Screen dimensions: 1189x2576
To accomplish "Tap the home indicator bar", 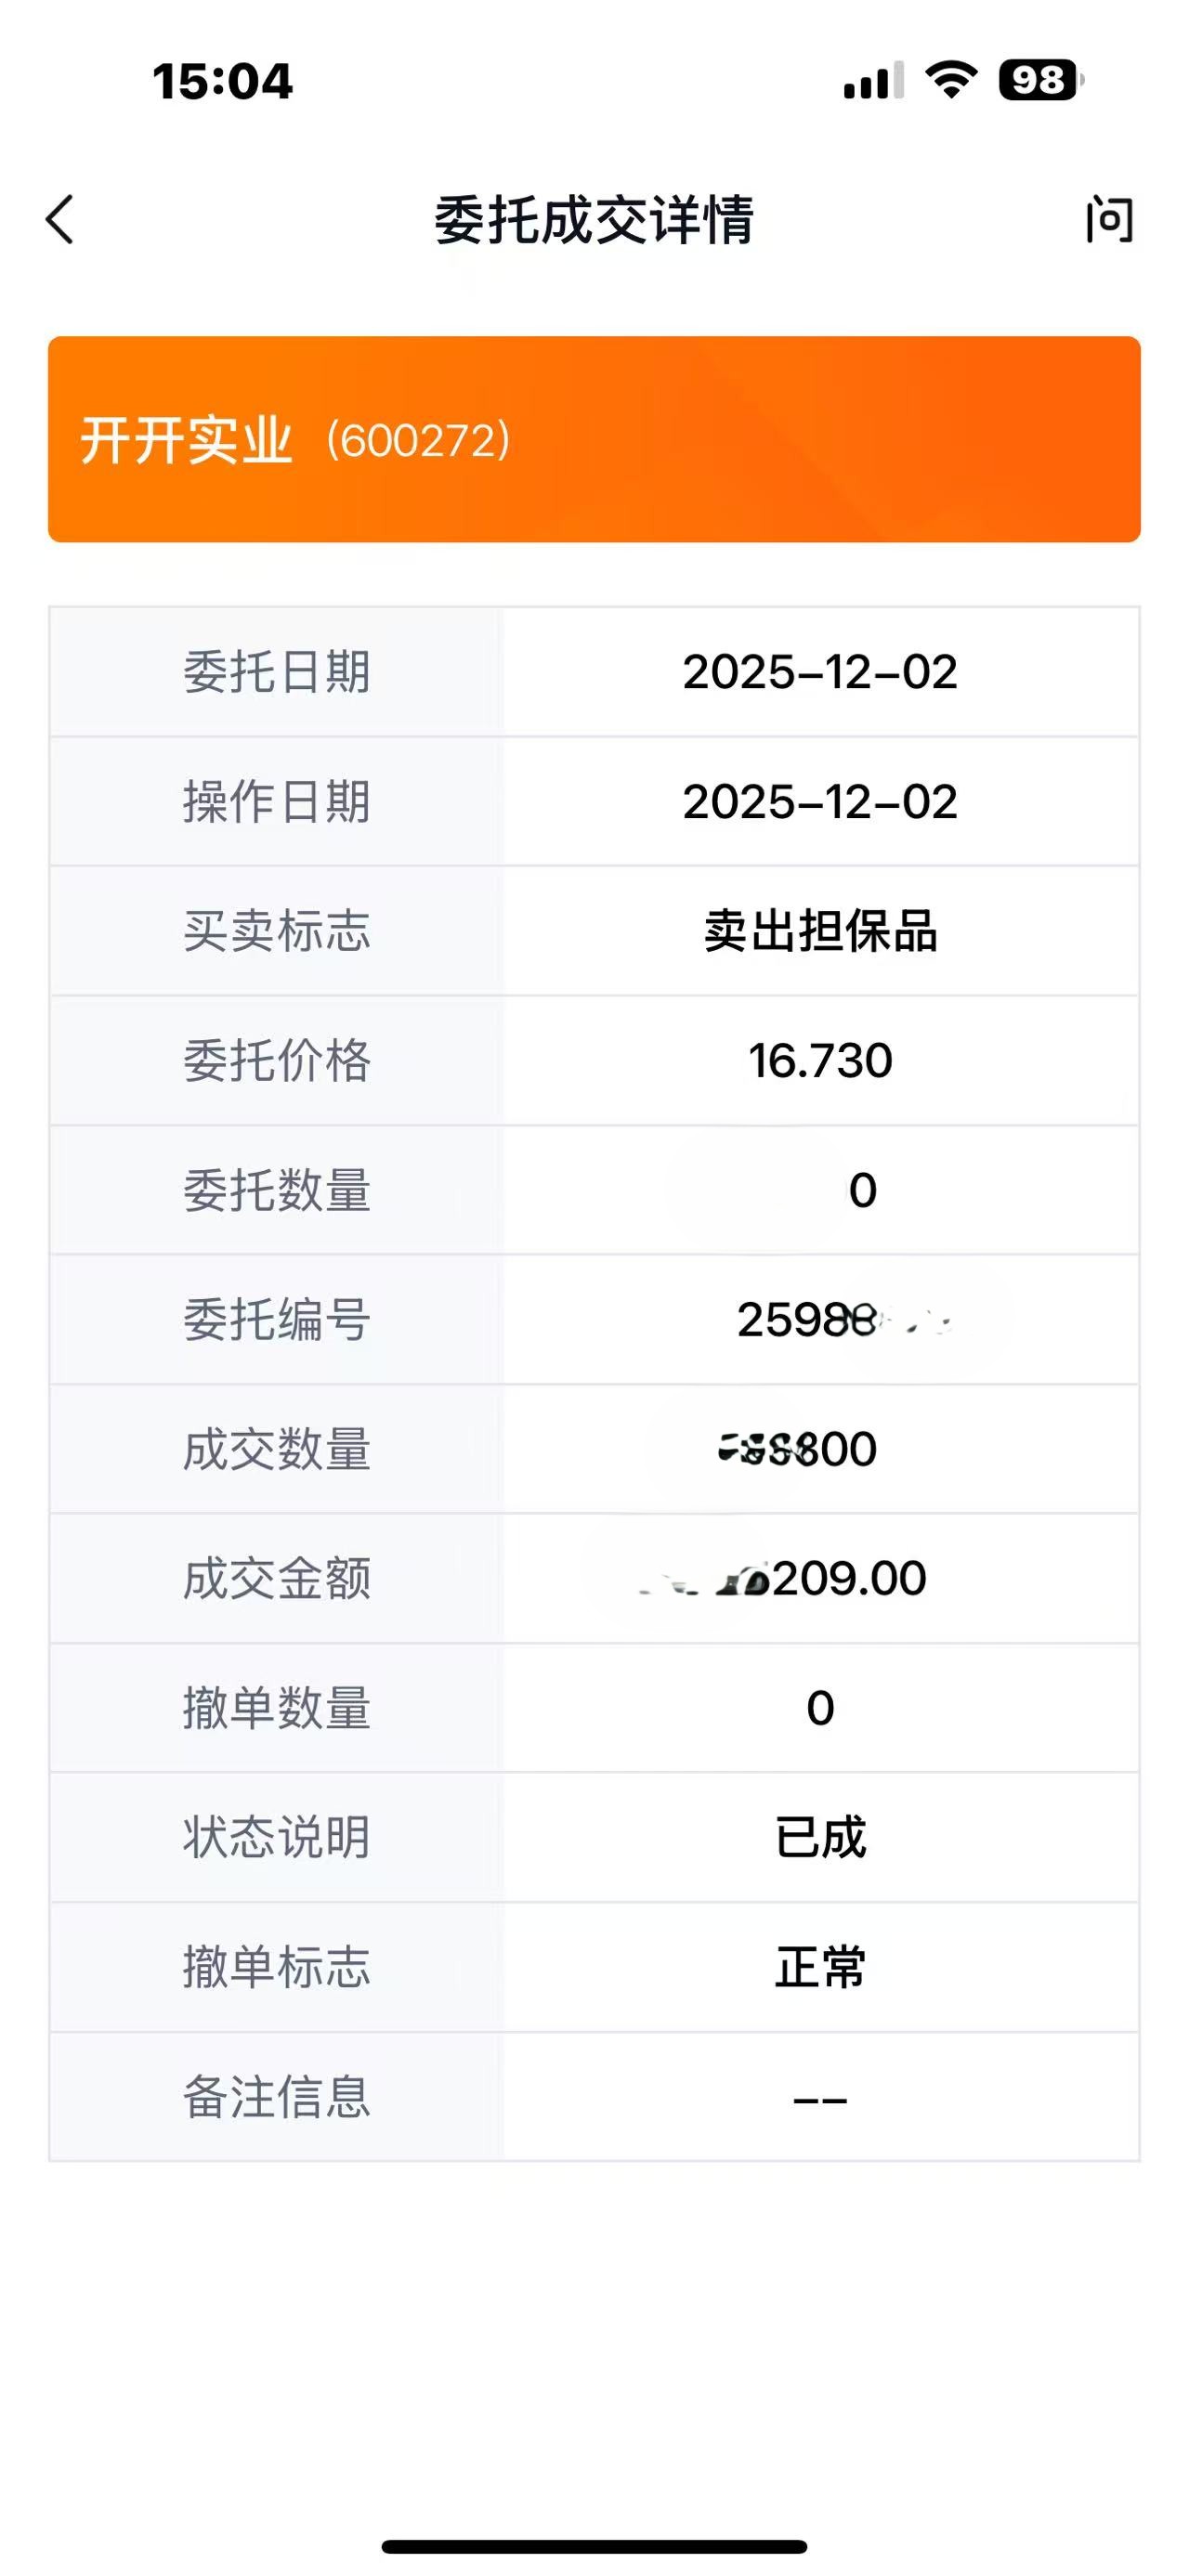I will click(x=594, y=2546).
